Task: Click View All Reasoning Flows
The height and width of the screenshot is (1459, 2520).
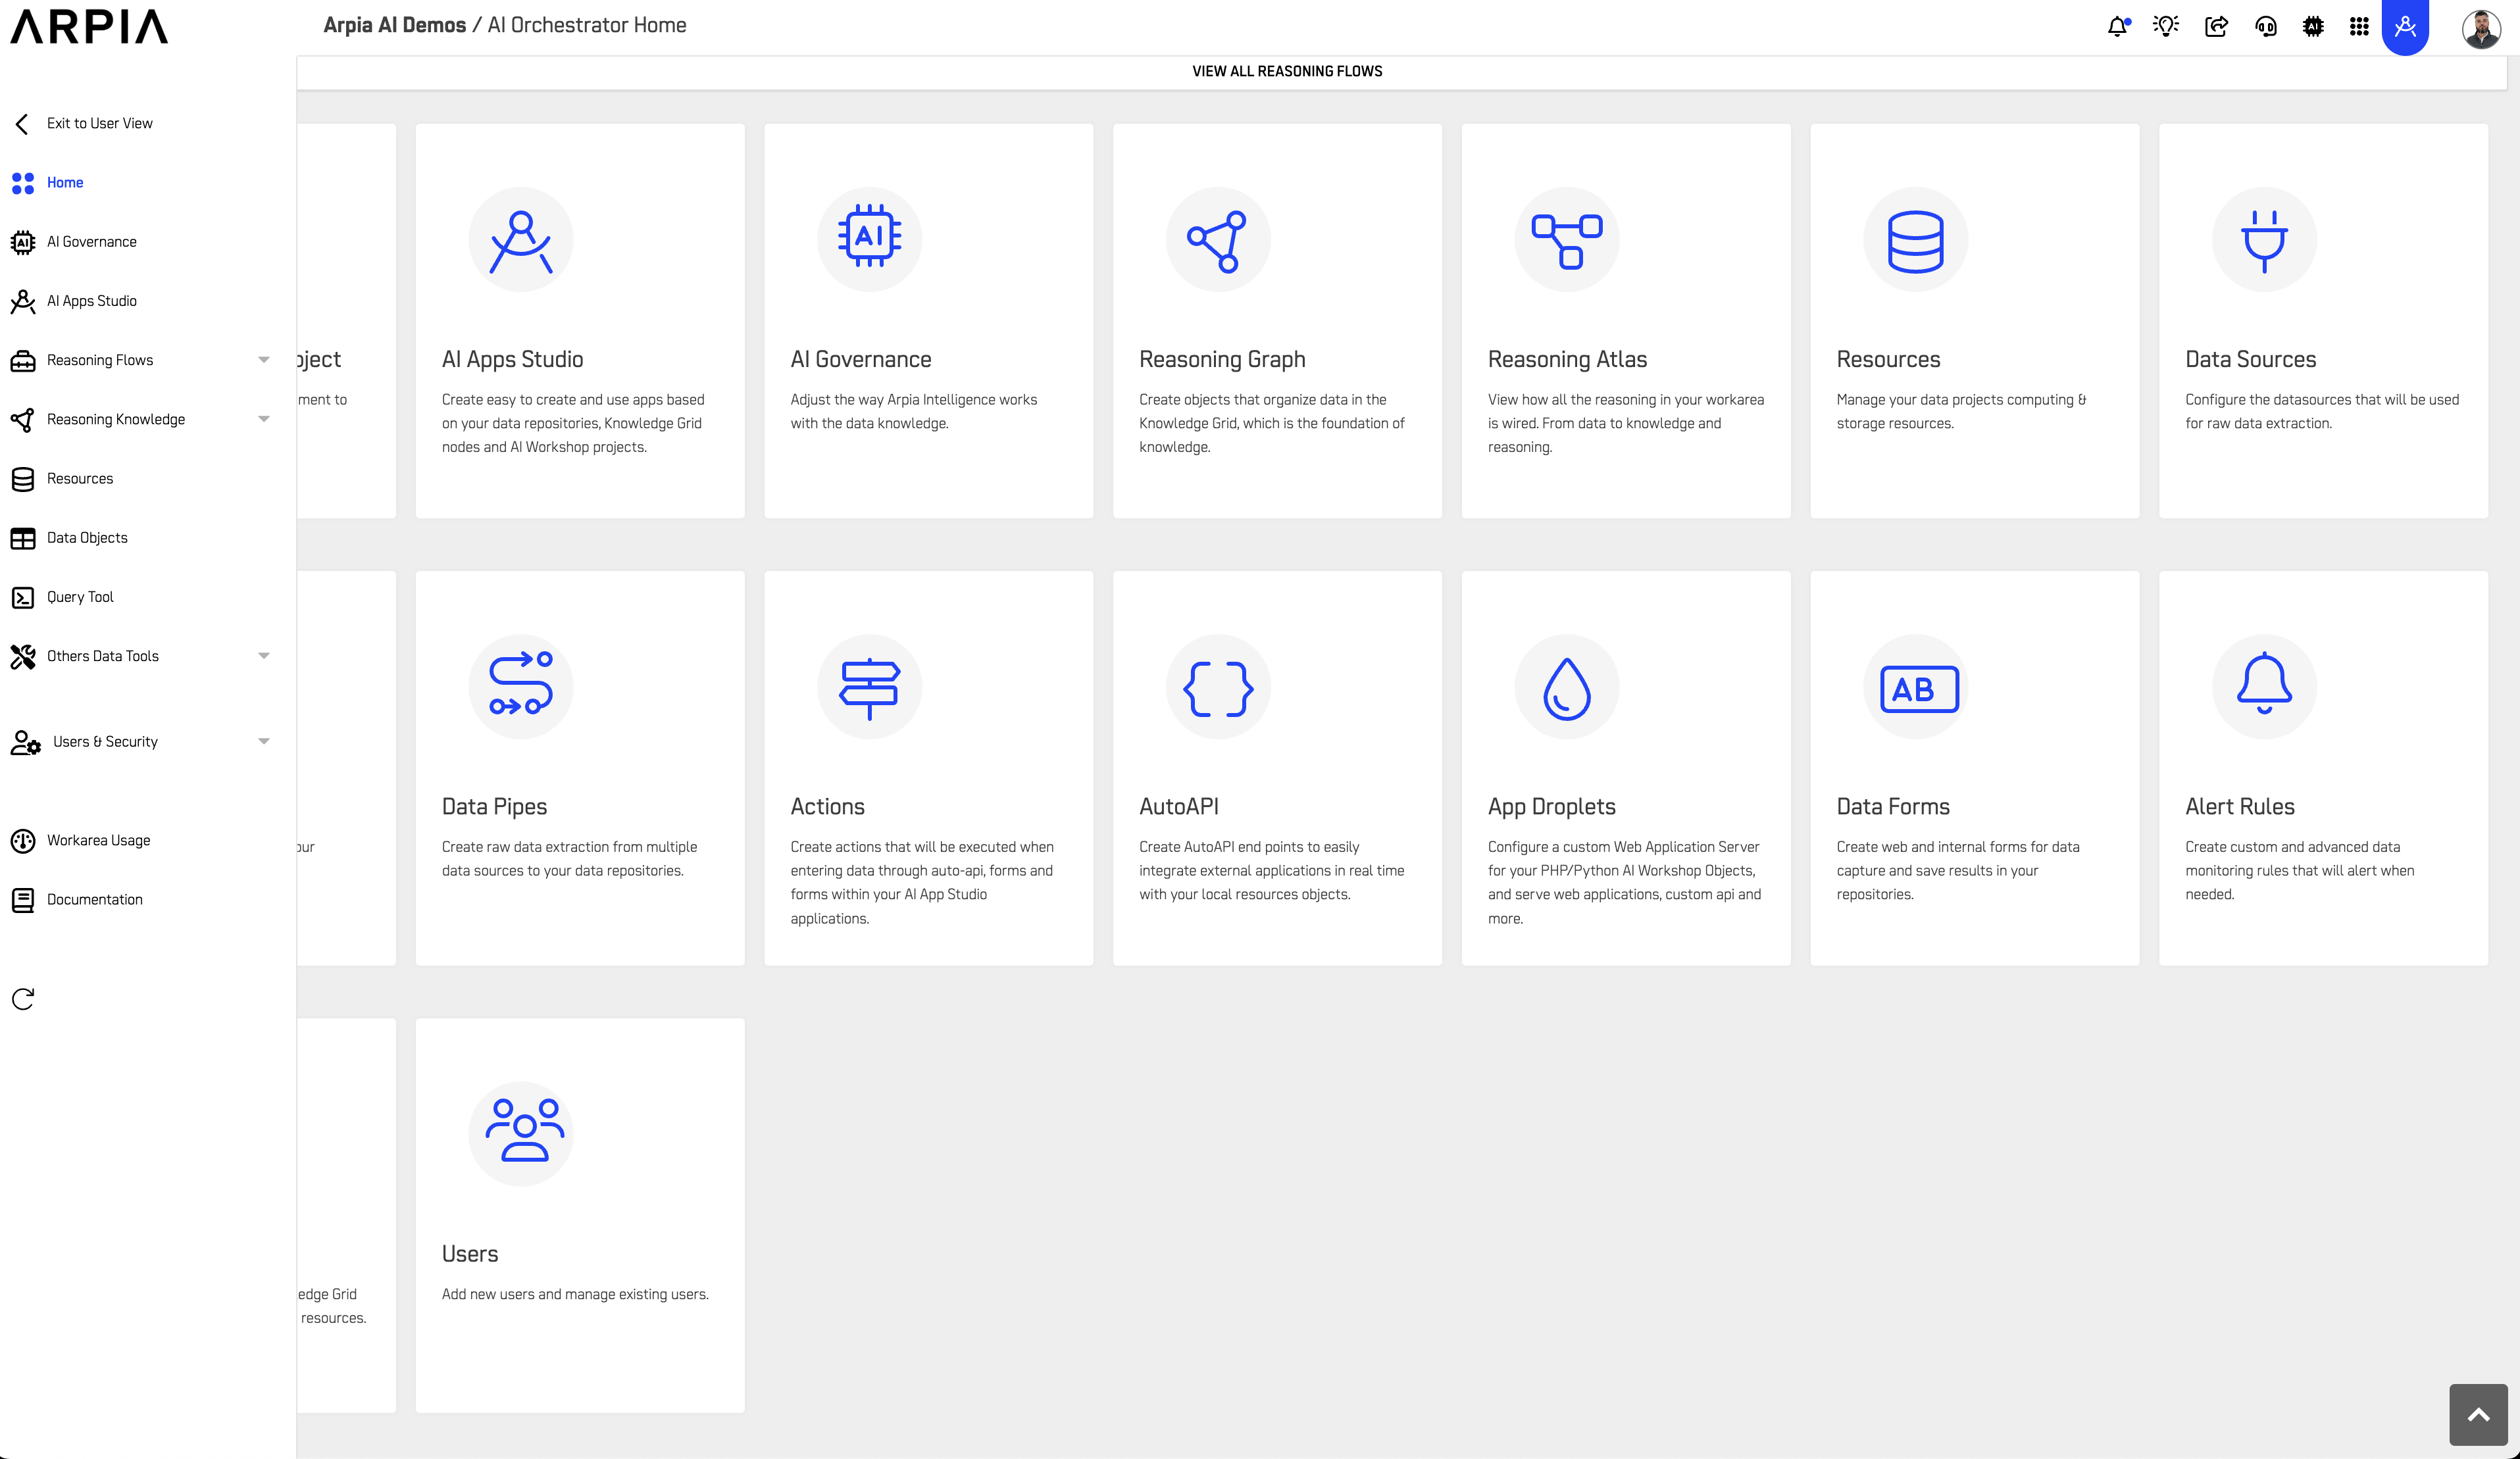Action: click(x=1287, y=71)
